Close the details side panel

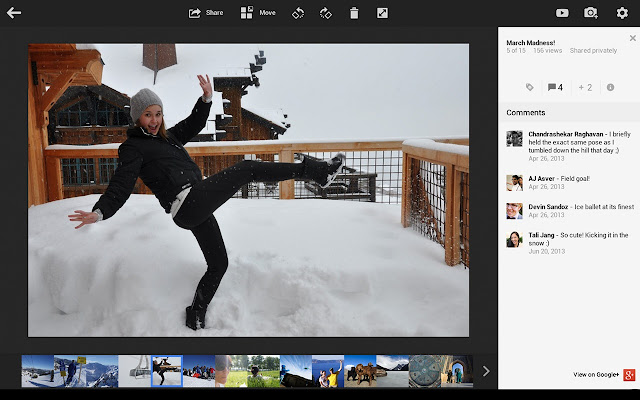633,38
